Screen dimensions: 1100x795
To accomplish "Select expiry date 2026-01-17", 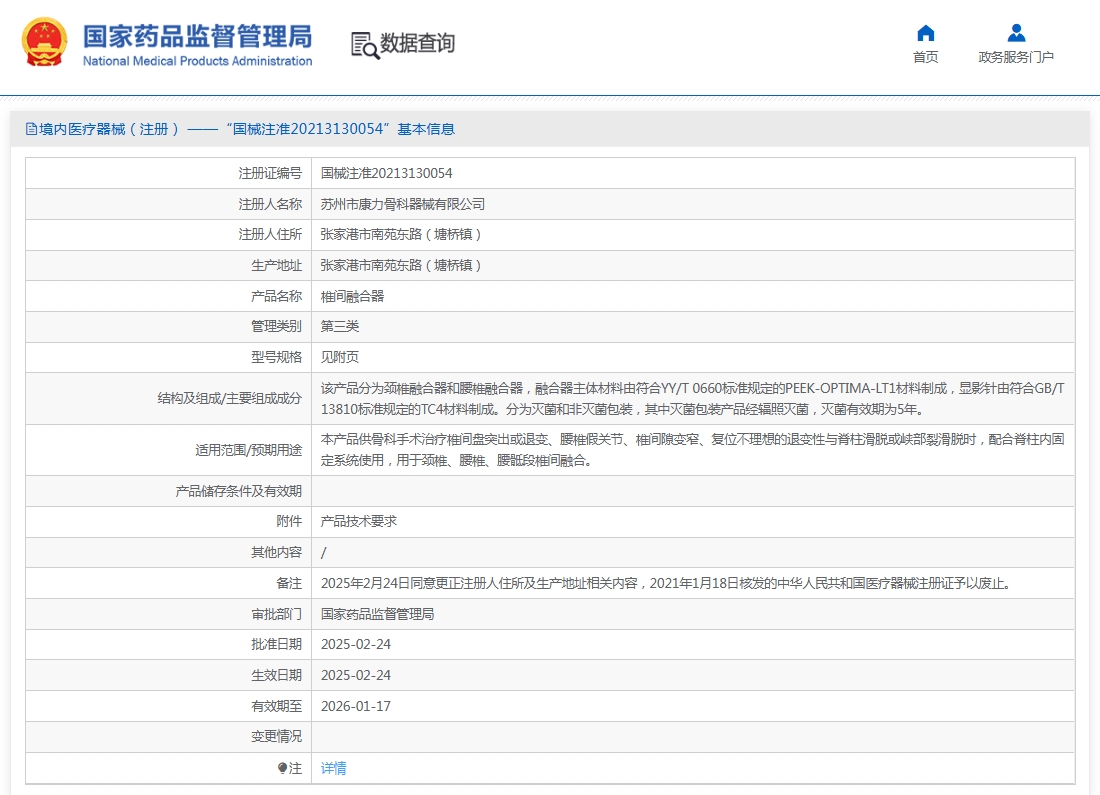I will tap(356, 706).
